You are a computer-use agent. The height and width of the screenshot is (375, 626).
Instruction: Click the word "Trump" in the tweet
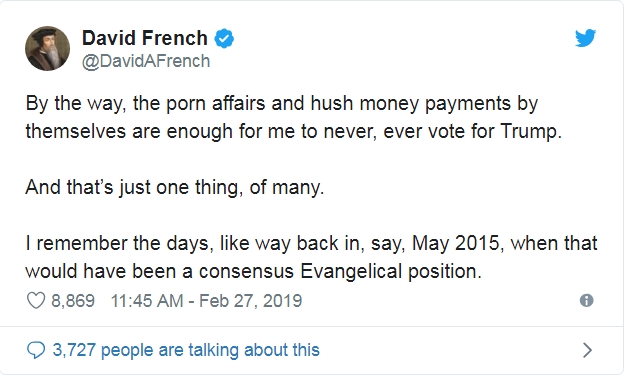[x=529, y=131]
